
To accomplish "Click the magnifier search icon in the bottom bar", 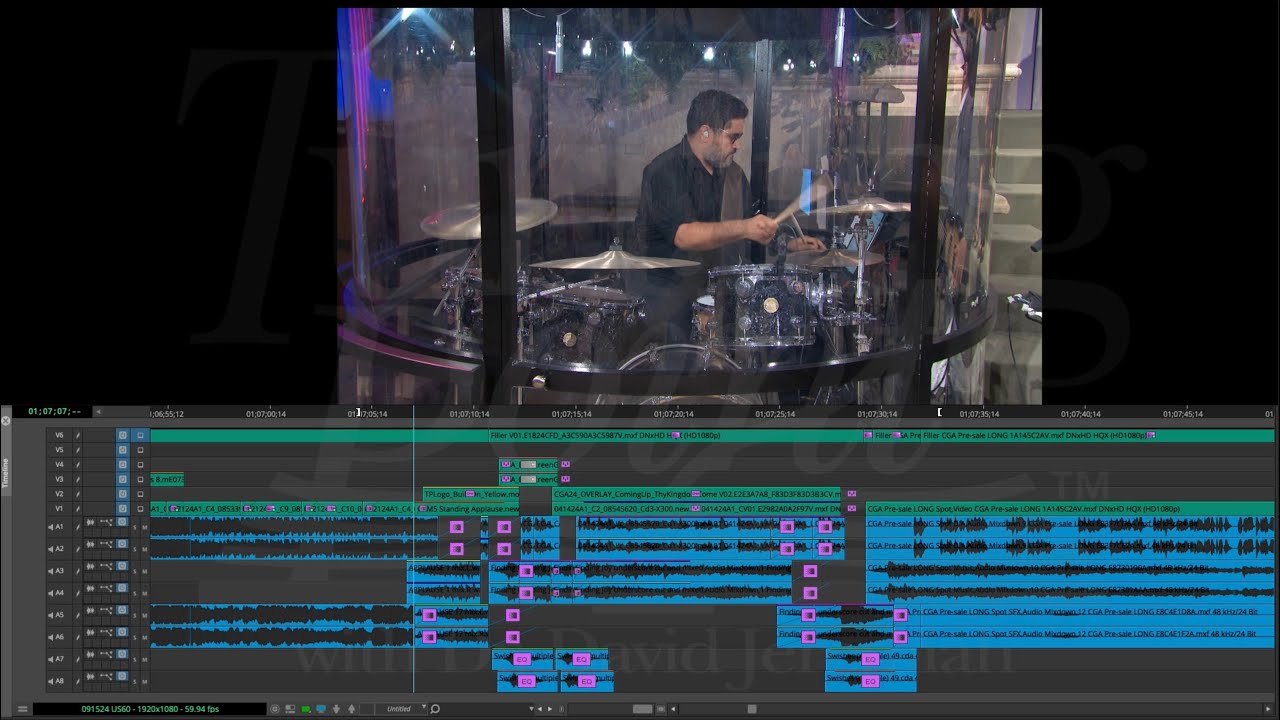I will (x=435, y=709).
